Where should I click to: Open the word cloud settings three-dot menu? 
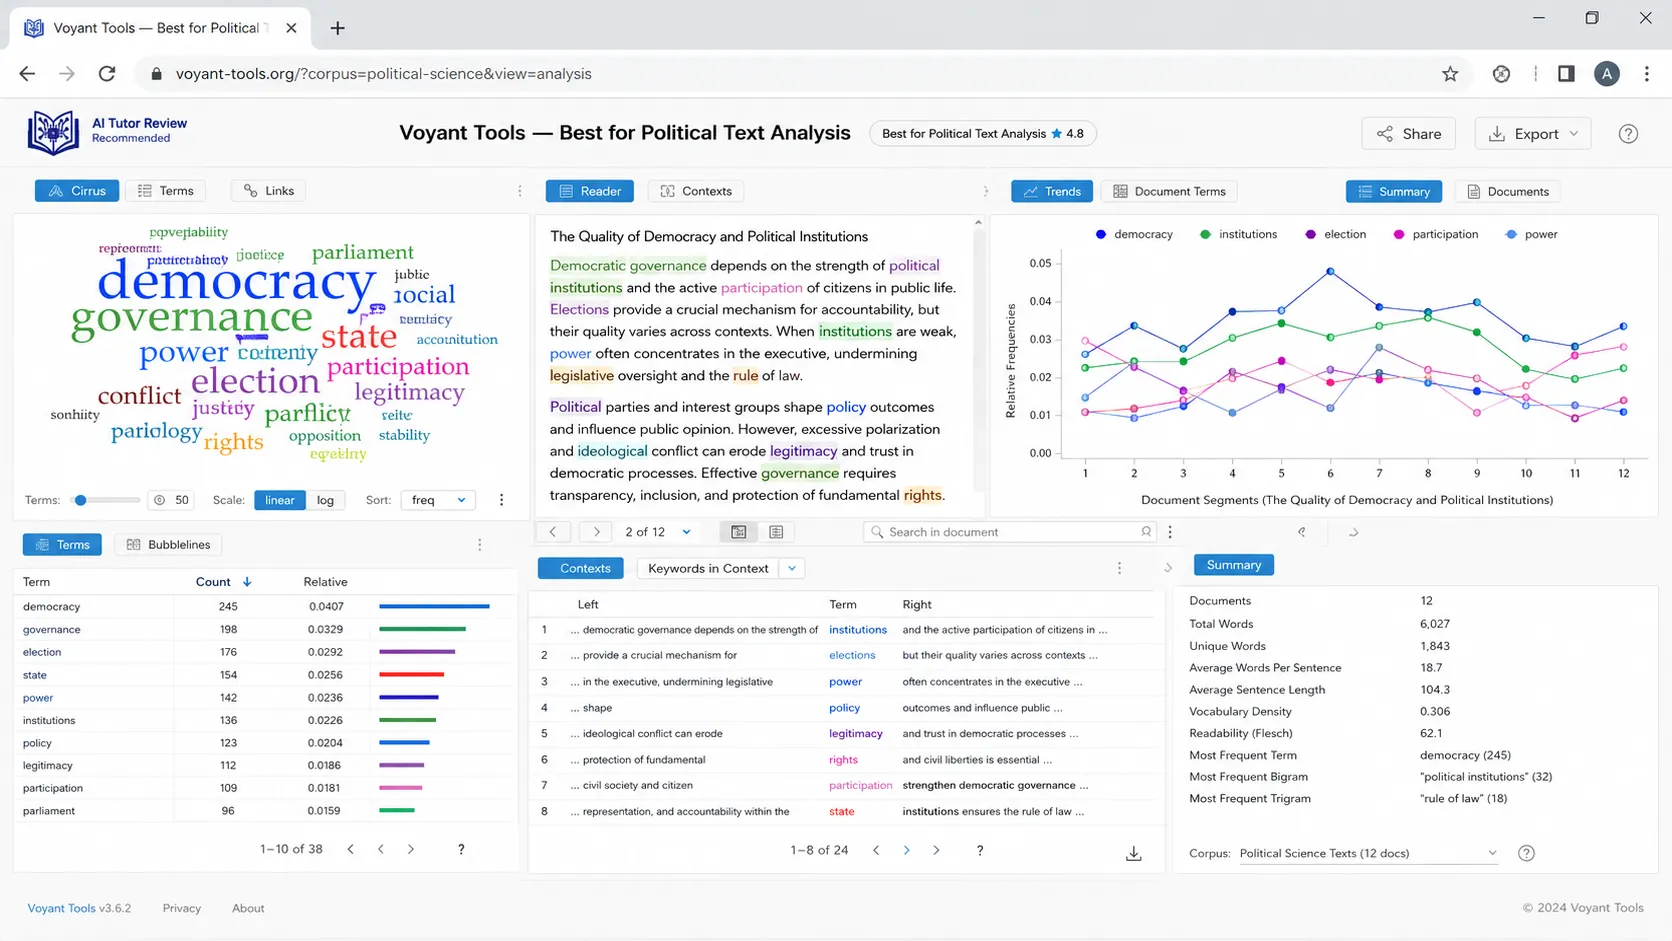click(x=502, y=500)
